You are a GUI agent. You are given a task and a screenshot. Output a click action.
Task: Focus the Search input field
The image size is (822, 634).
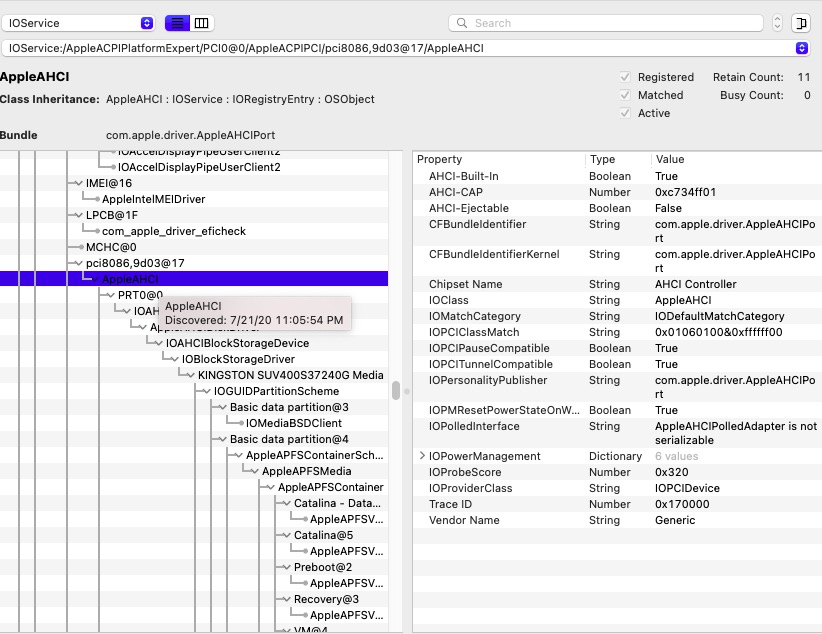click(x=606, y=23)
